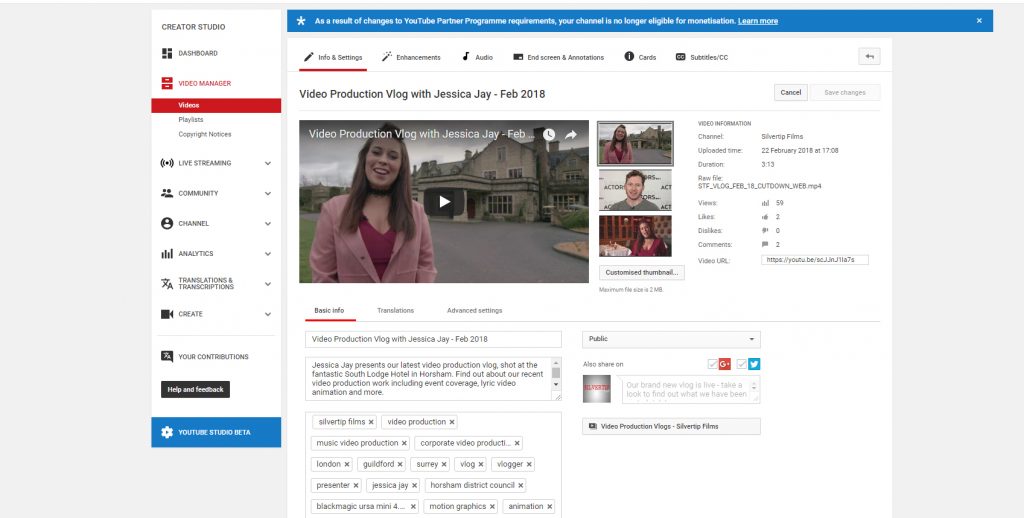Open the Subtitles/CC tab
The width and height of the screenshot is (1024, 518).
pyautogui.click(x=701, y=57)
